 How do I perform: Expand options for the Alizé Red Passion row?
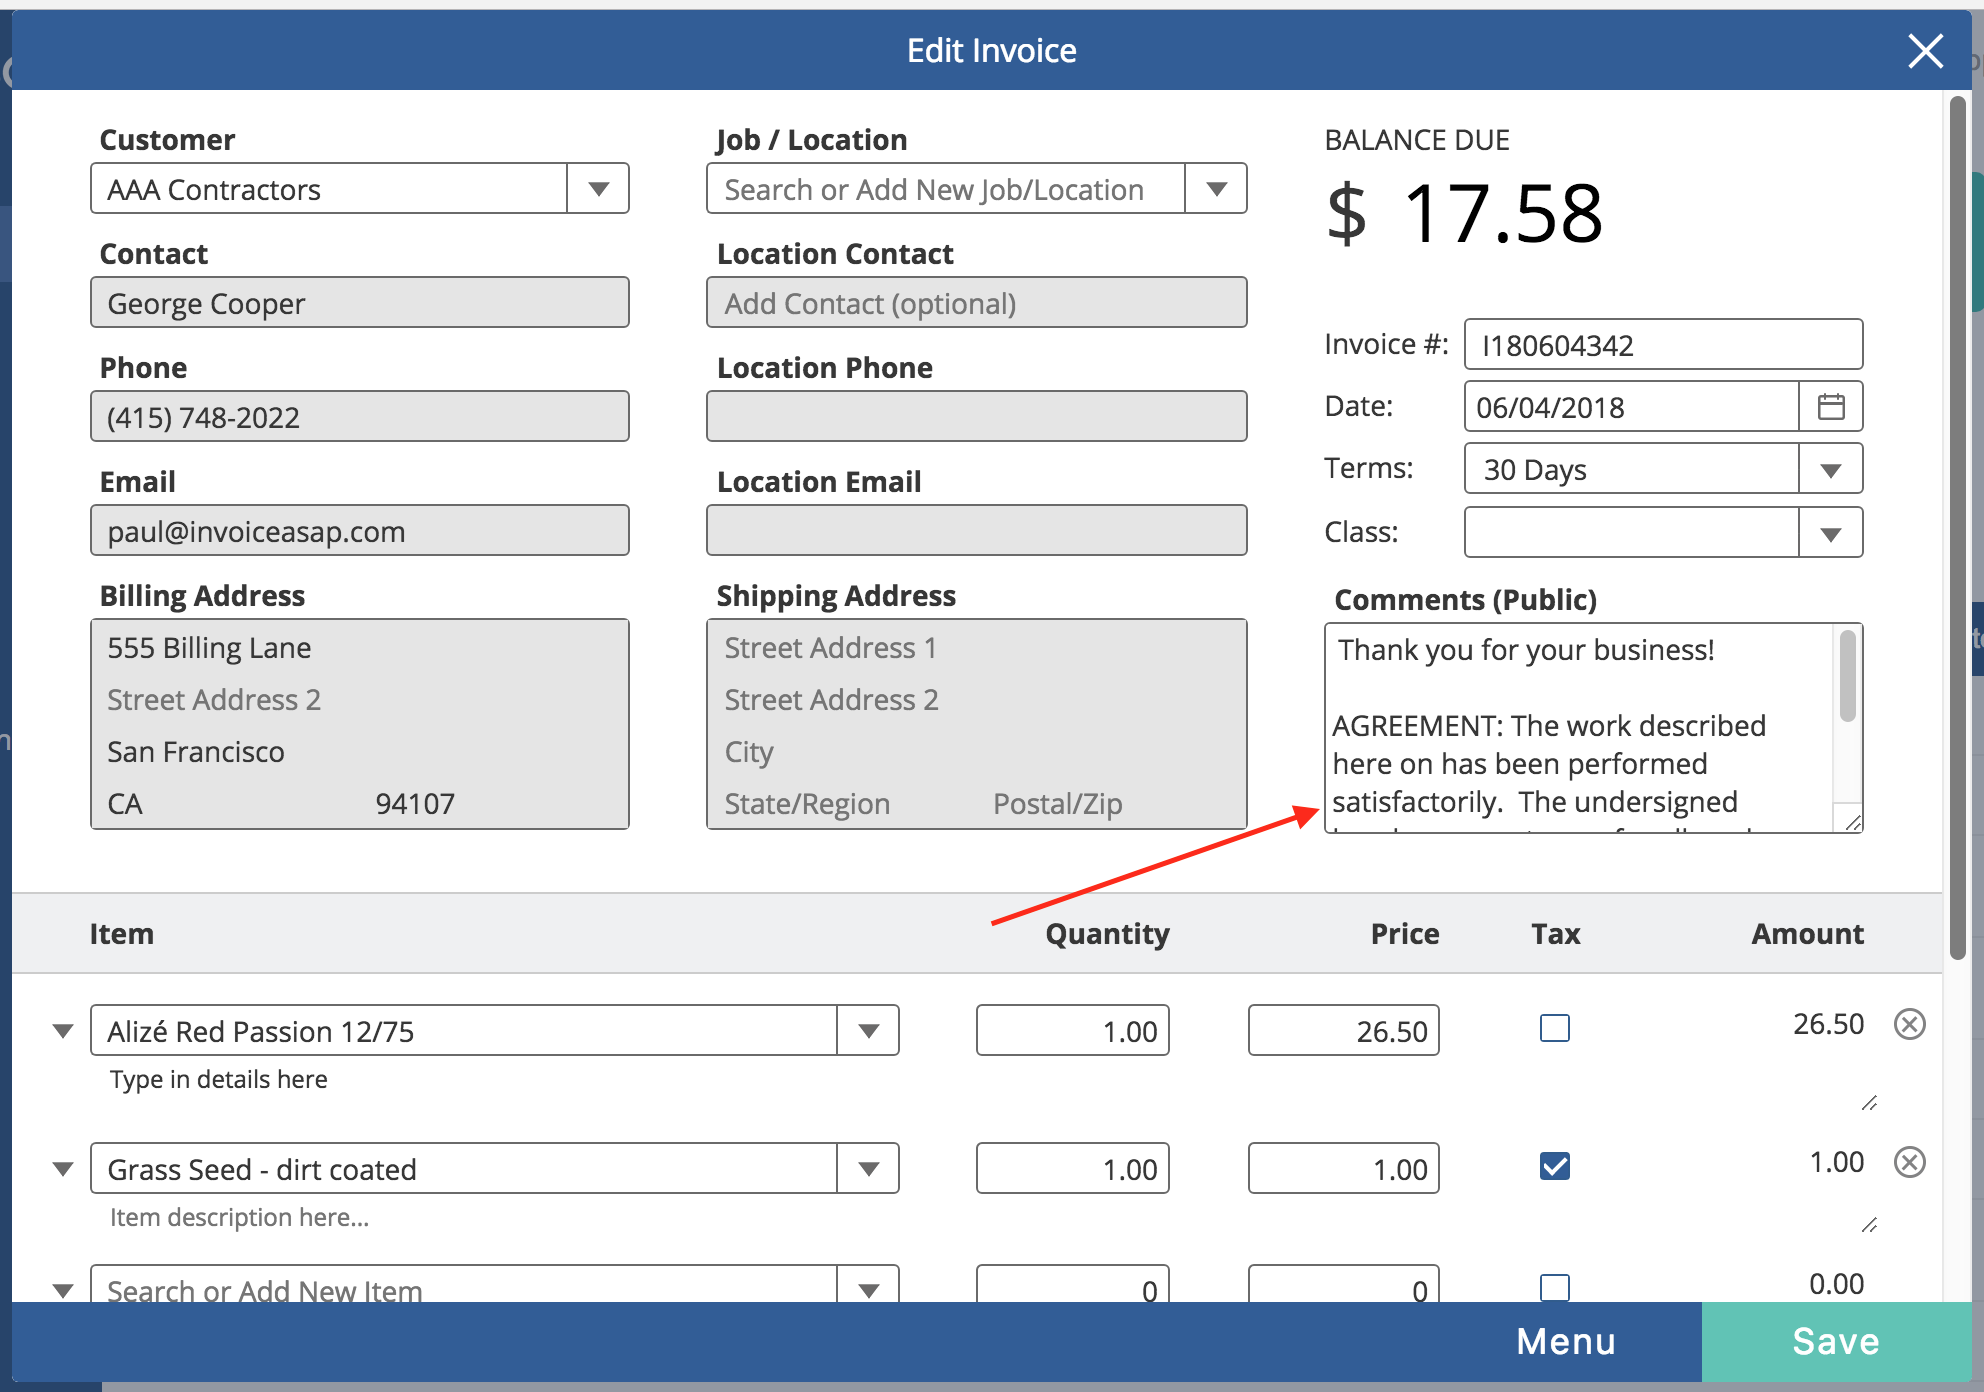tap(63, 1030)
